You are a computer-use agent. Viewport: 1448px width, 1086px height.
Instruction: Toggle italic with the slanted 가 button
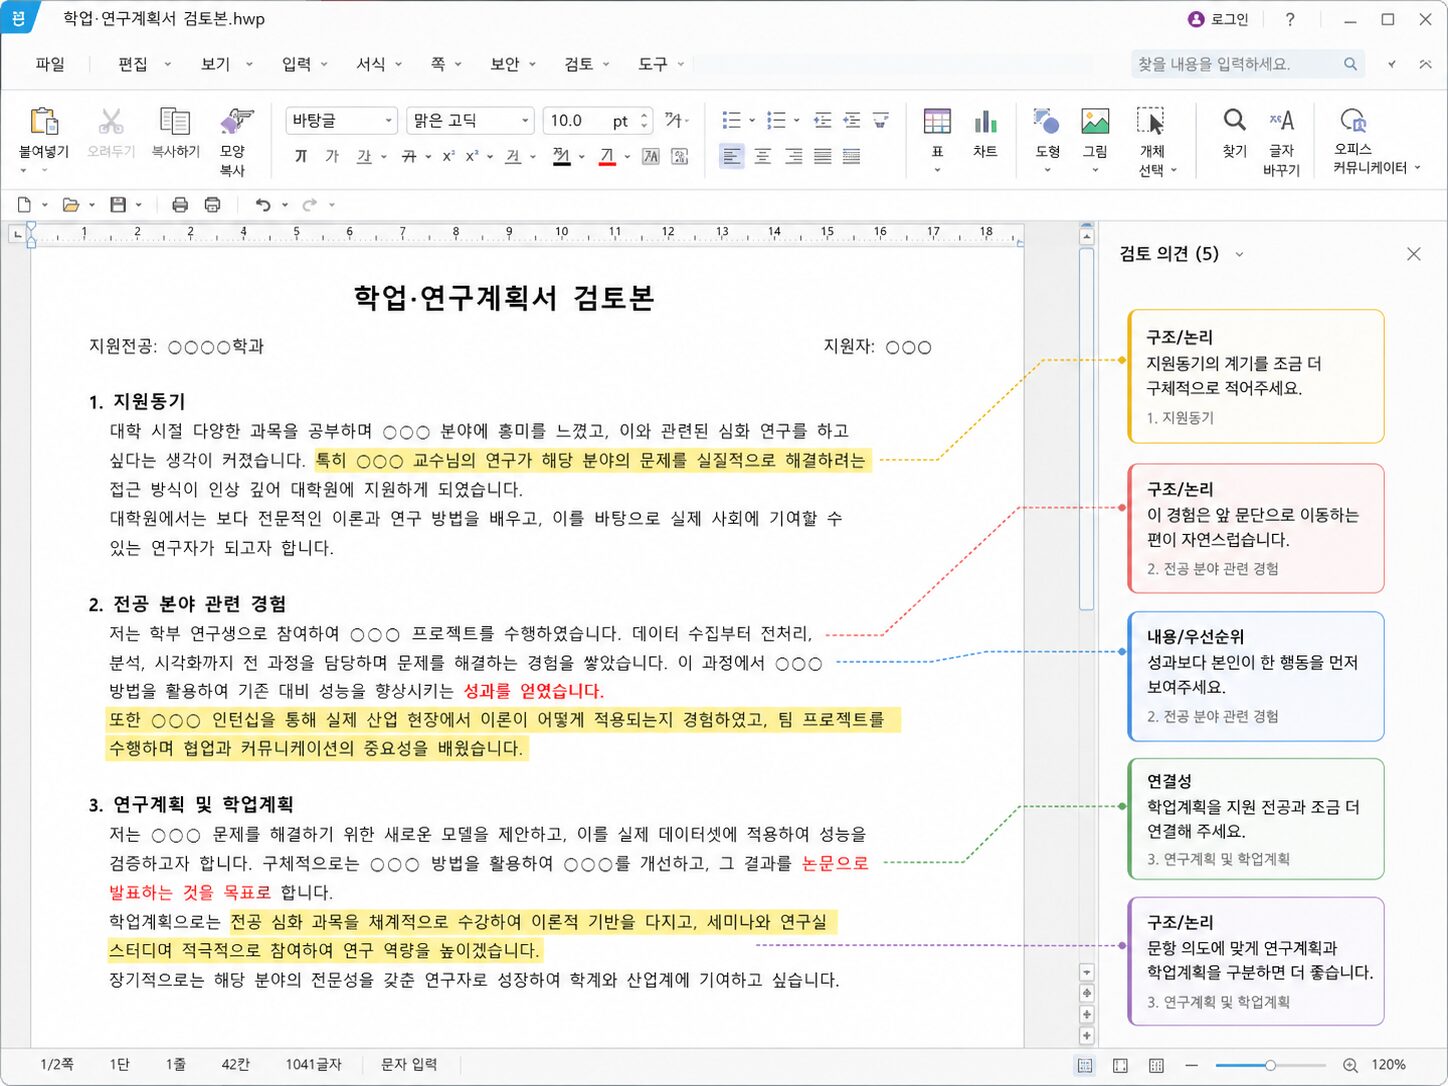point(332,156)
